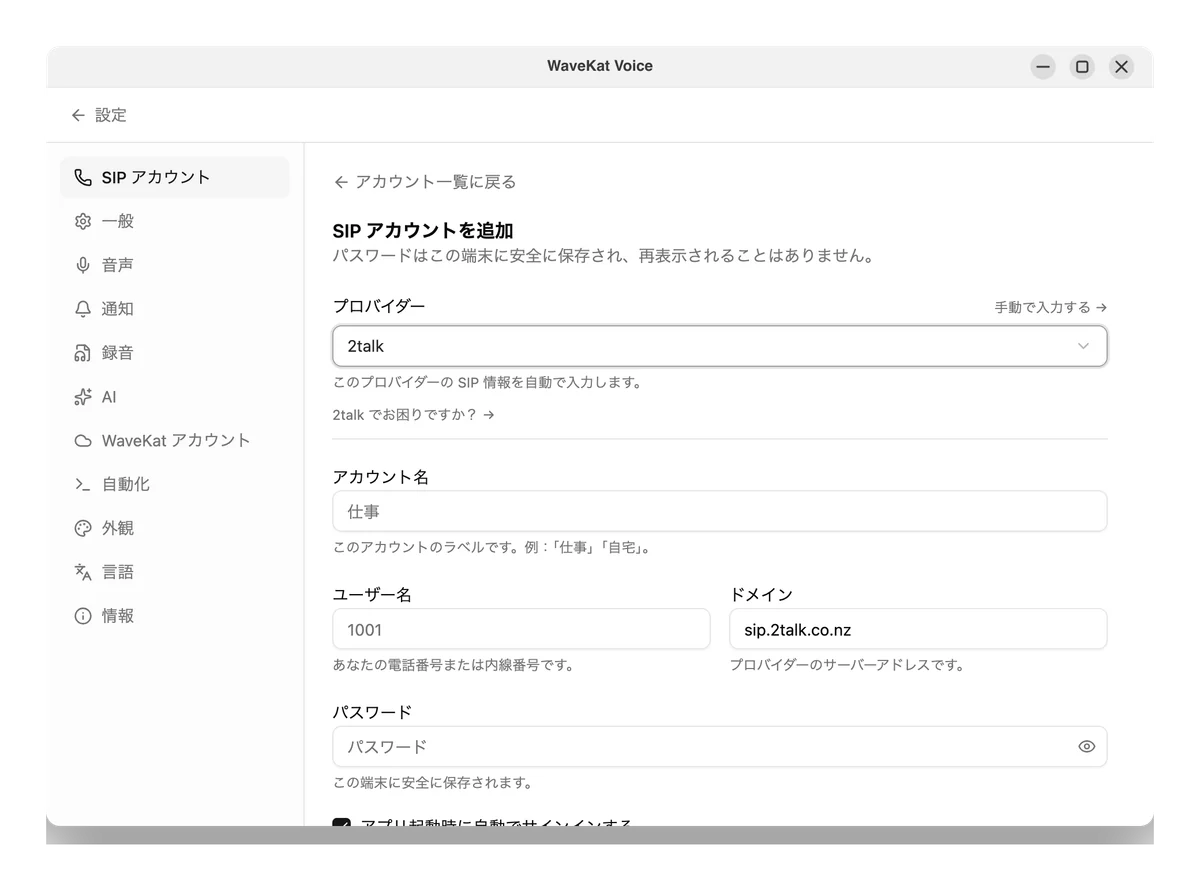Image resolution: width=1200 pixels, height=872 pixels.
Task: Open the SIP アカウント settings section
Action: click(x=175, y=177)
